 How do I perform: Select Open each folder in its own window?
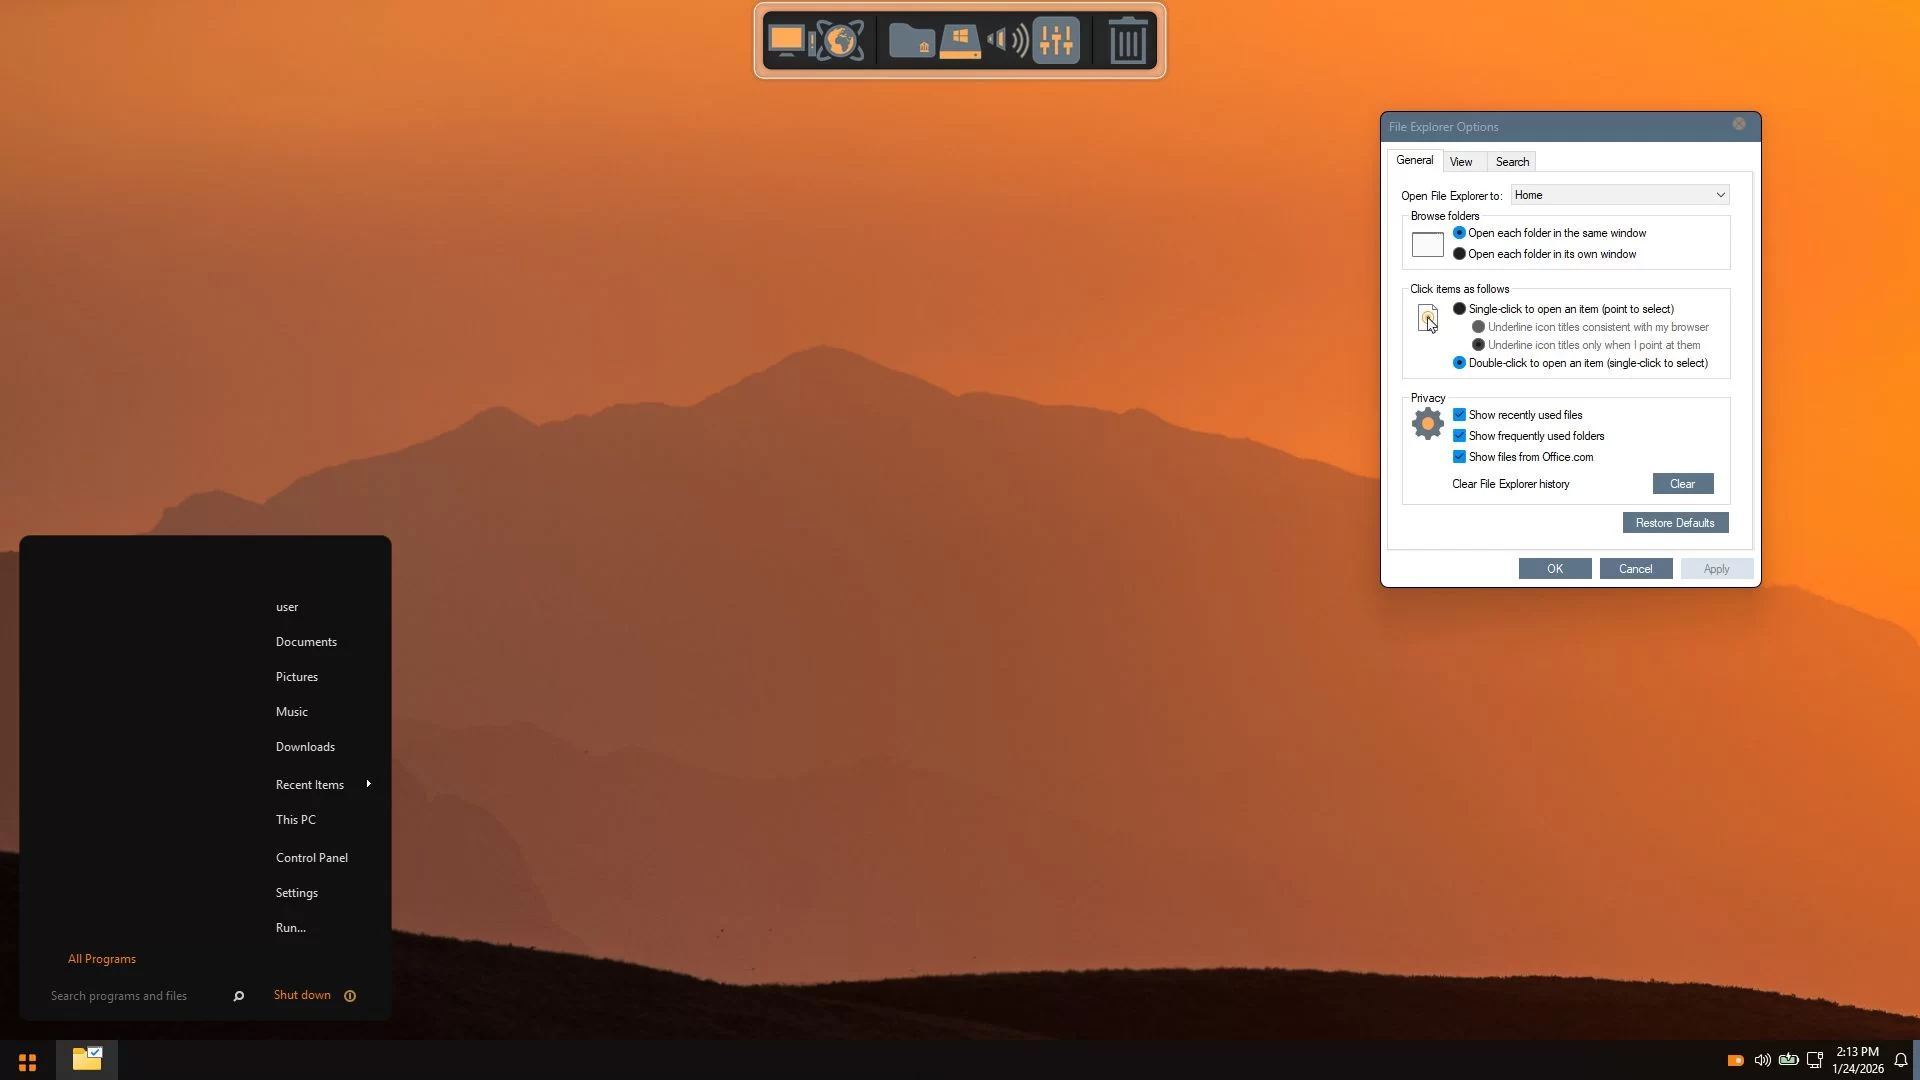point(1459,254)
